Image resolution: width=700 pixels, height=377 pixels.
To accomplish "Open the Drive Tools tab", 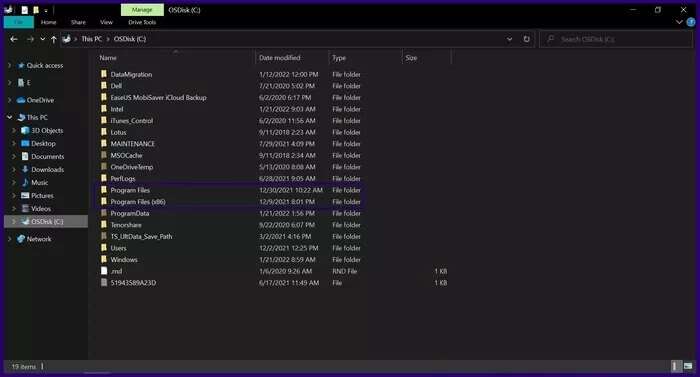I will tap(142, 22).
